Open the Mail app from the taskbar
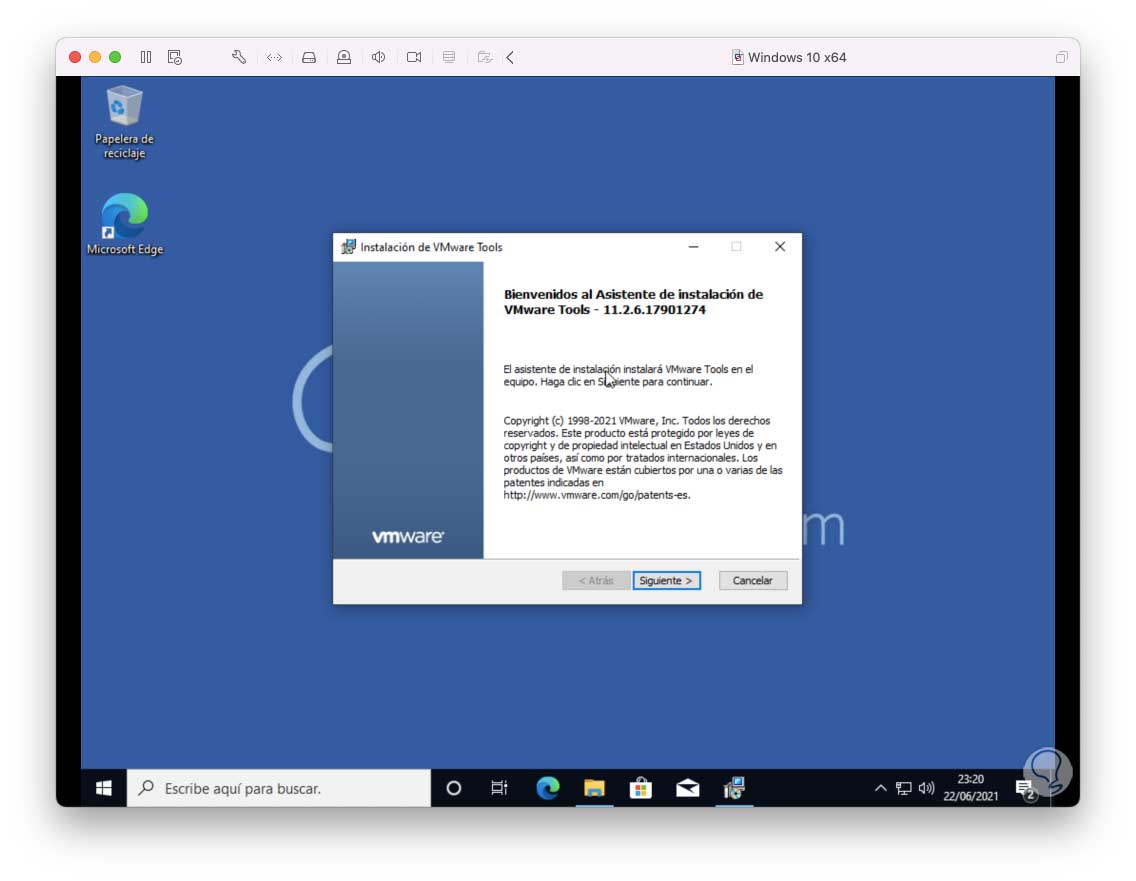 688,788
